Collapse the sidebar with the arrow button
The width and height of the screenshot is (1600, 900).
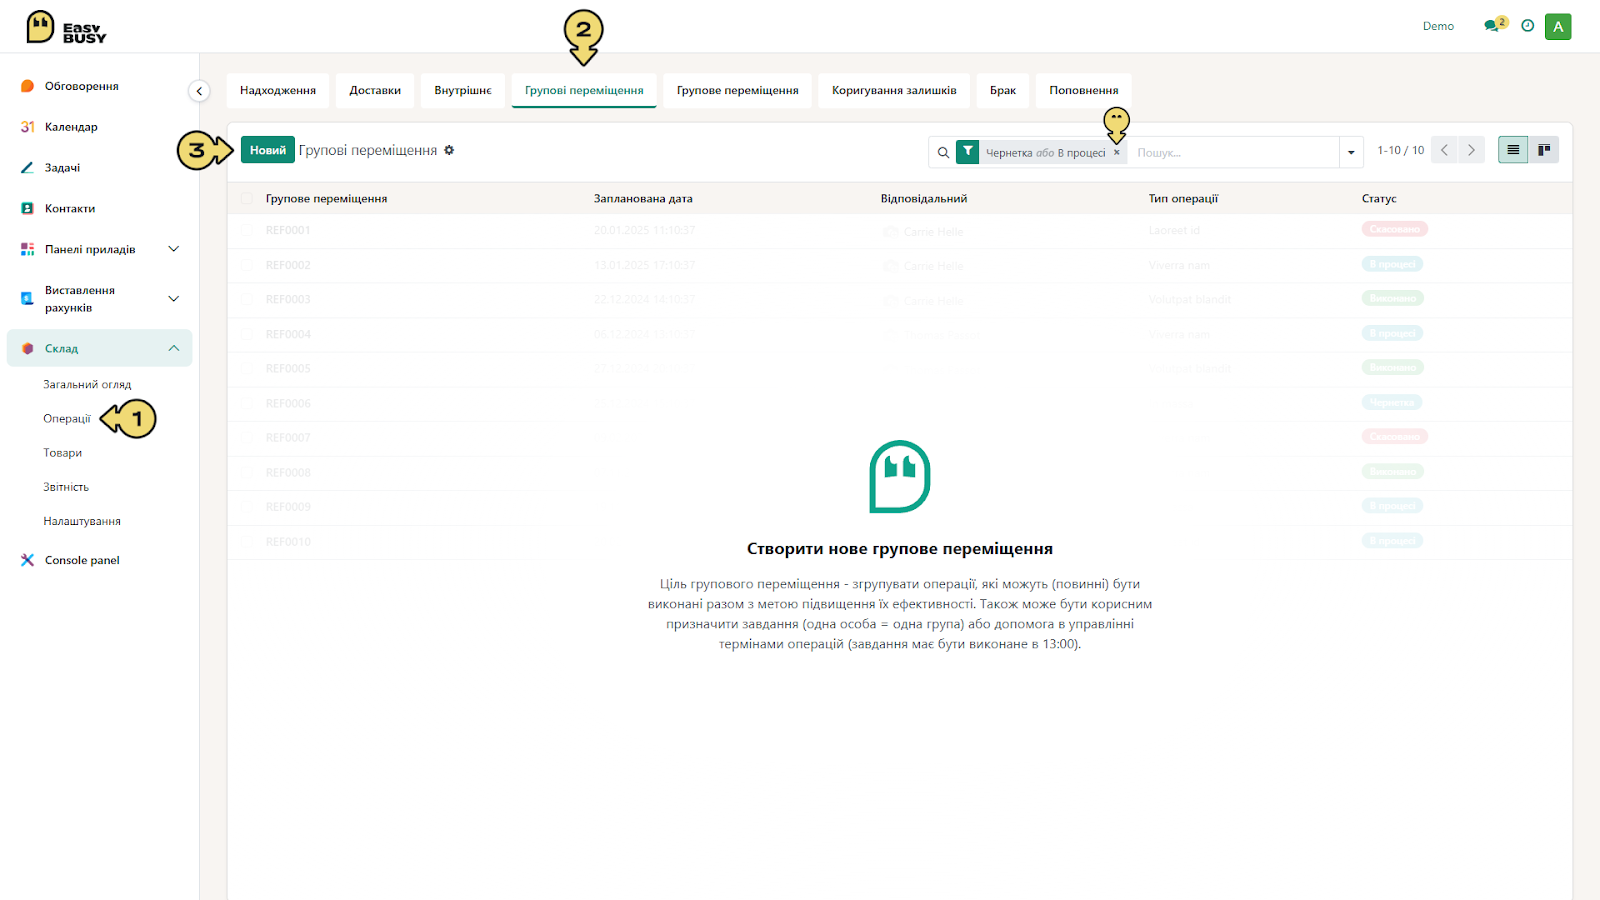point(199,91)
